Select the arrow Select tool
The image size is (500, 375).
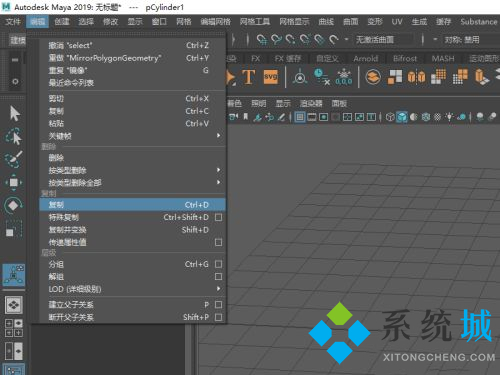tap(14, 114)
